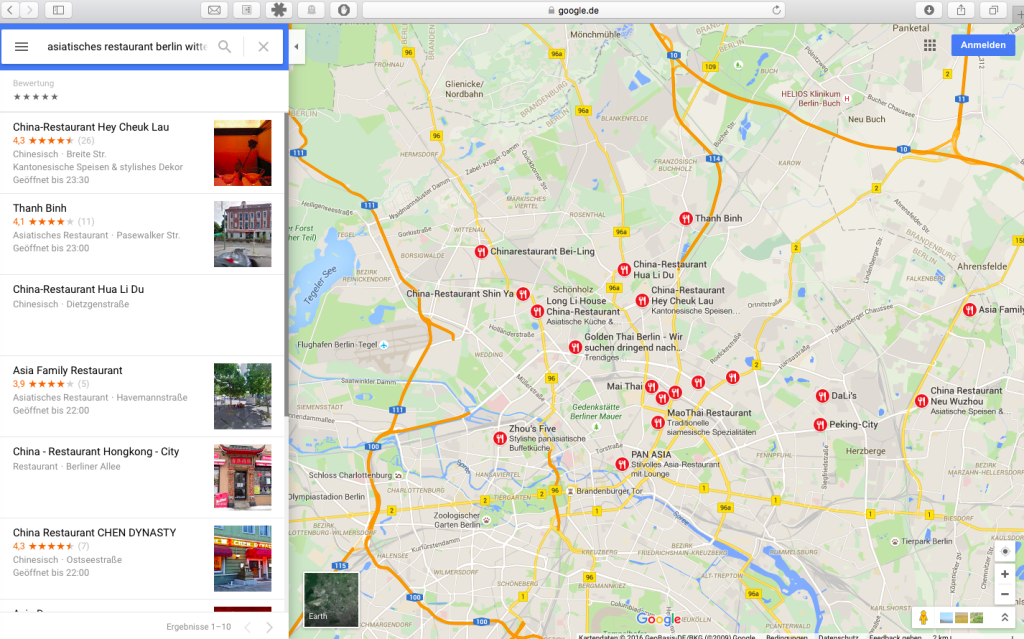Click PAN ASIA map pin
Viewport: 1024px width, 639px height.
point(622,464)
